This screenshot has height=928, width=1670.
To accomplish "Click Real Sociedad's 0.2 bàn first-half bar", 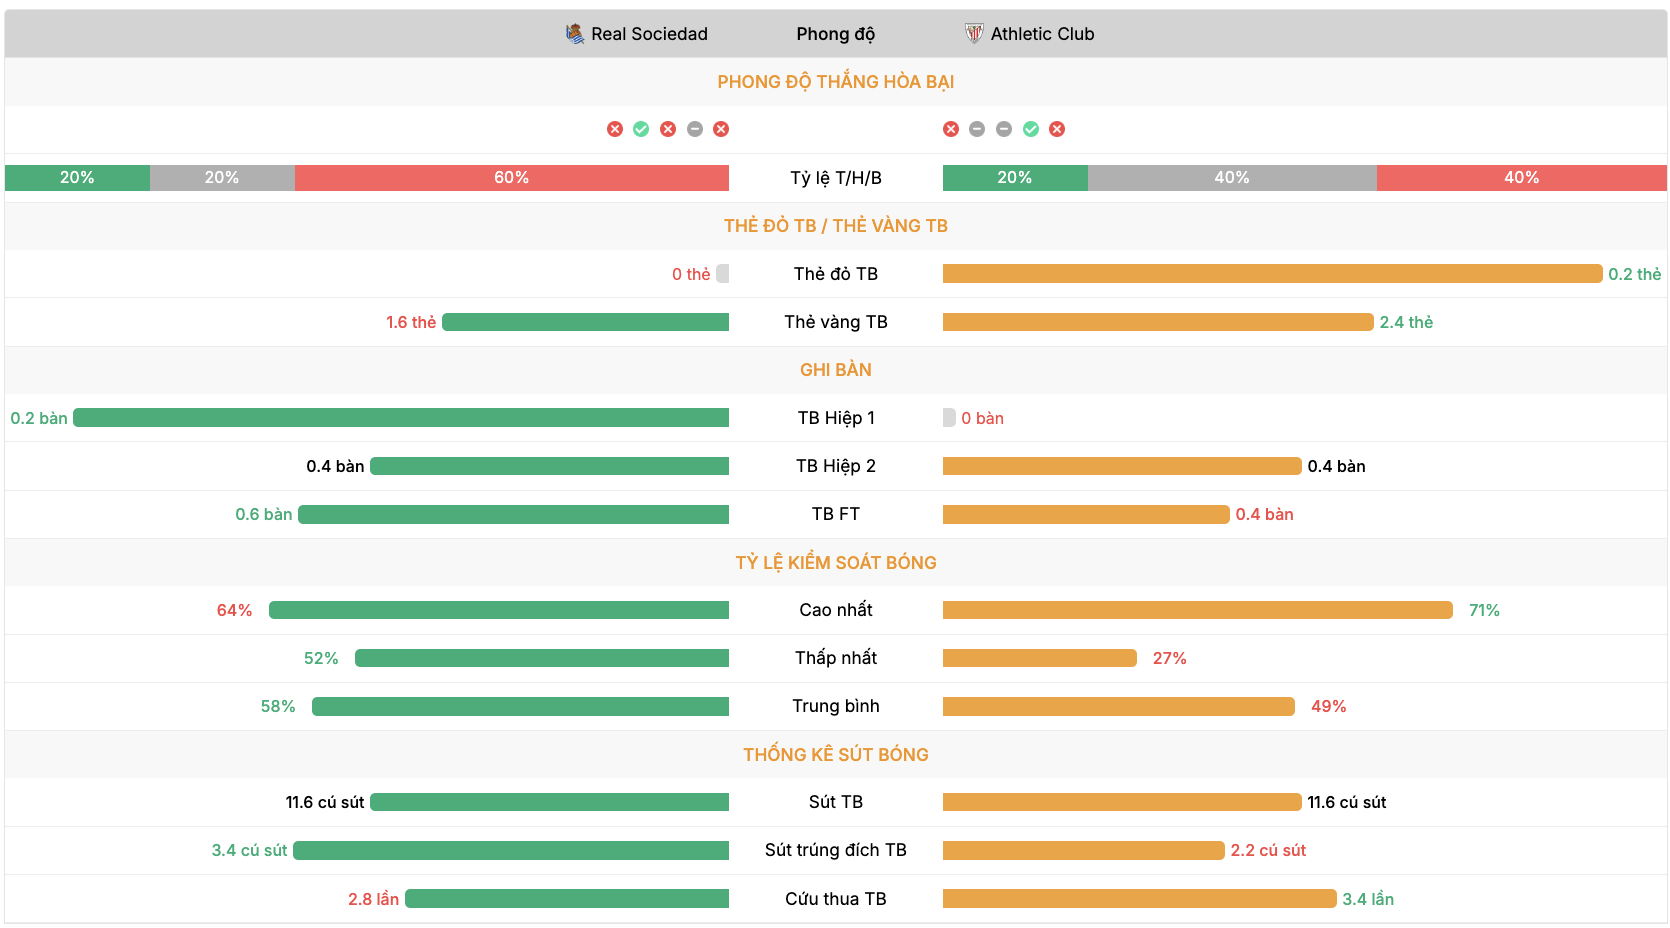I will (400, 418).
